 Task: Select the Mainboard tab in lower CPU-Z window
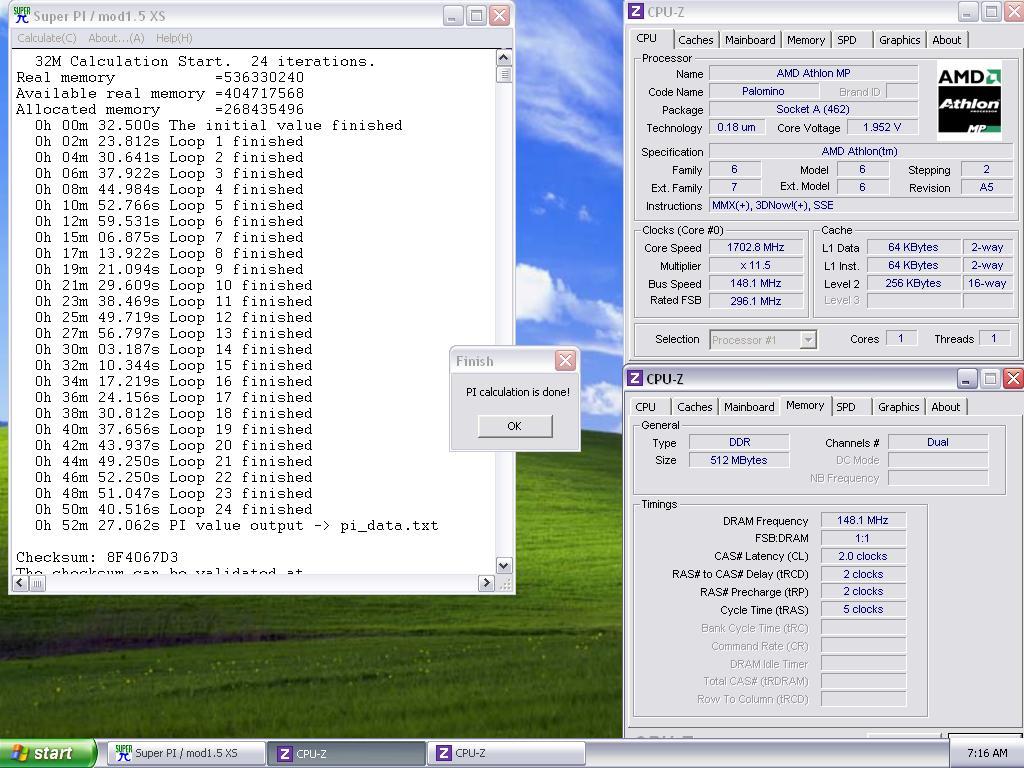tap(749, 407)
